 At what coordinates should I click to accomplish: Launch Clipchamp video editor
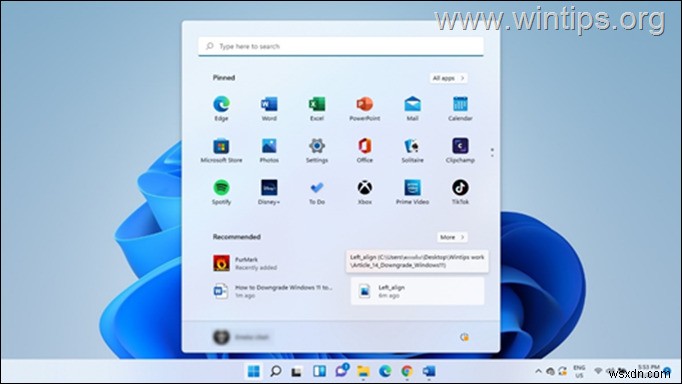pyautogui.click(x=460, y=150)
